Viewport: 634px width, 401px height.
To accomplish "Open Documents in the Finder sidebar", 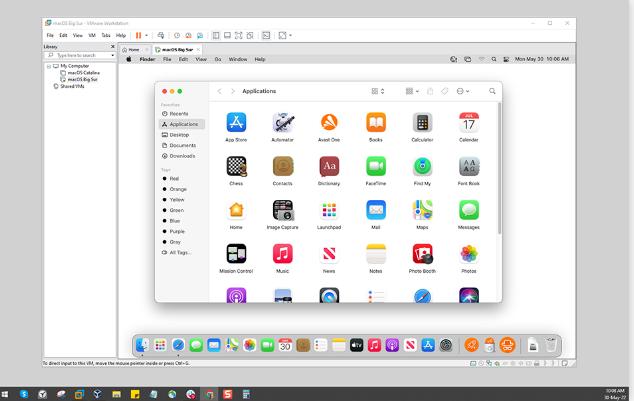I will pos(182,146).
